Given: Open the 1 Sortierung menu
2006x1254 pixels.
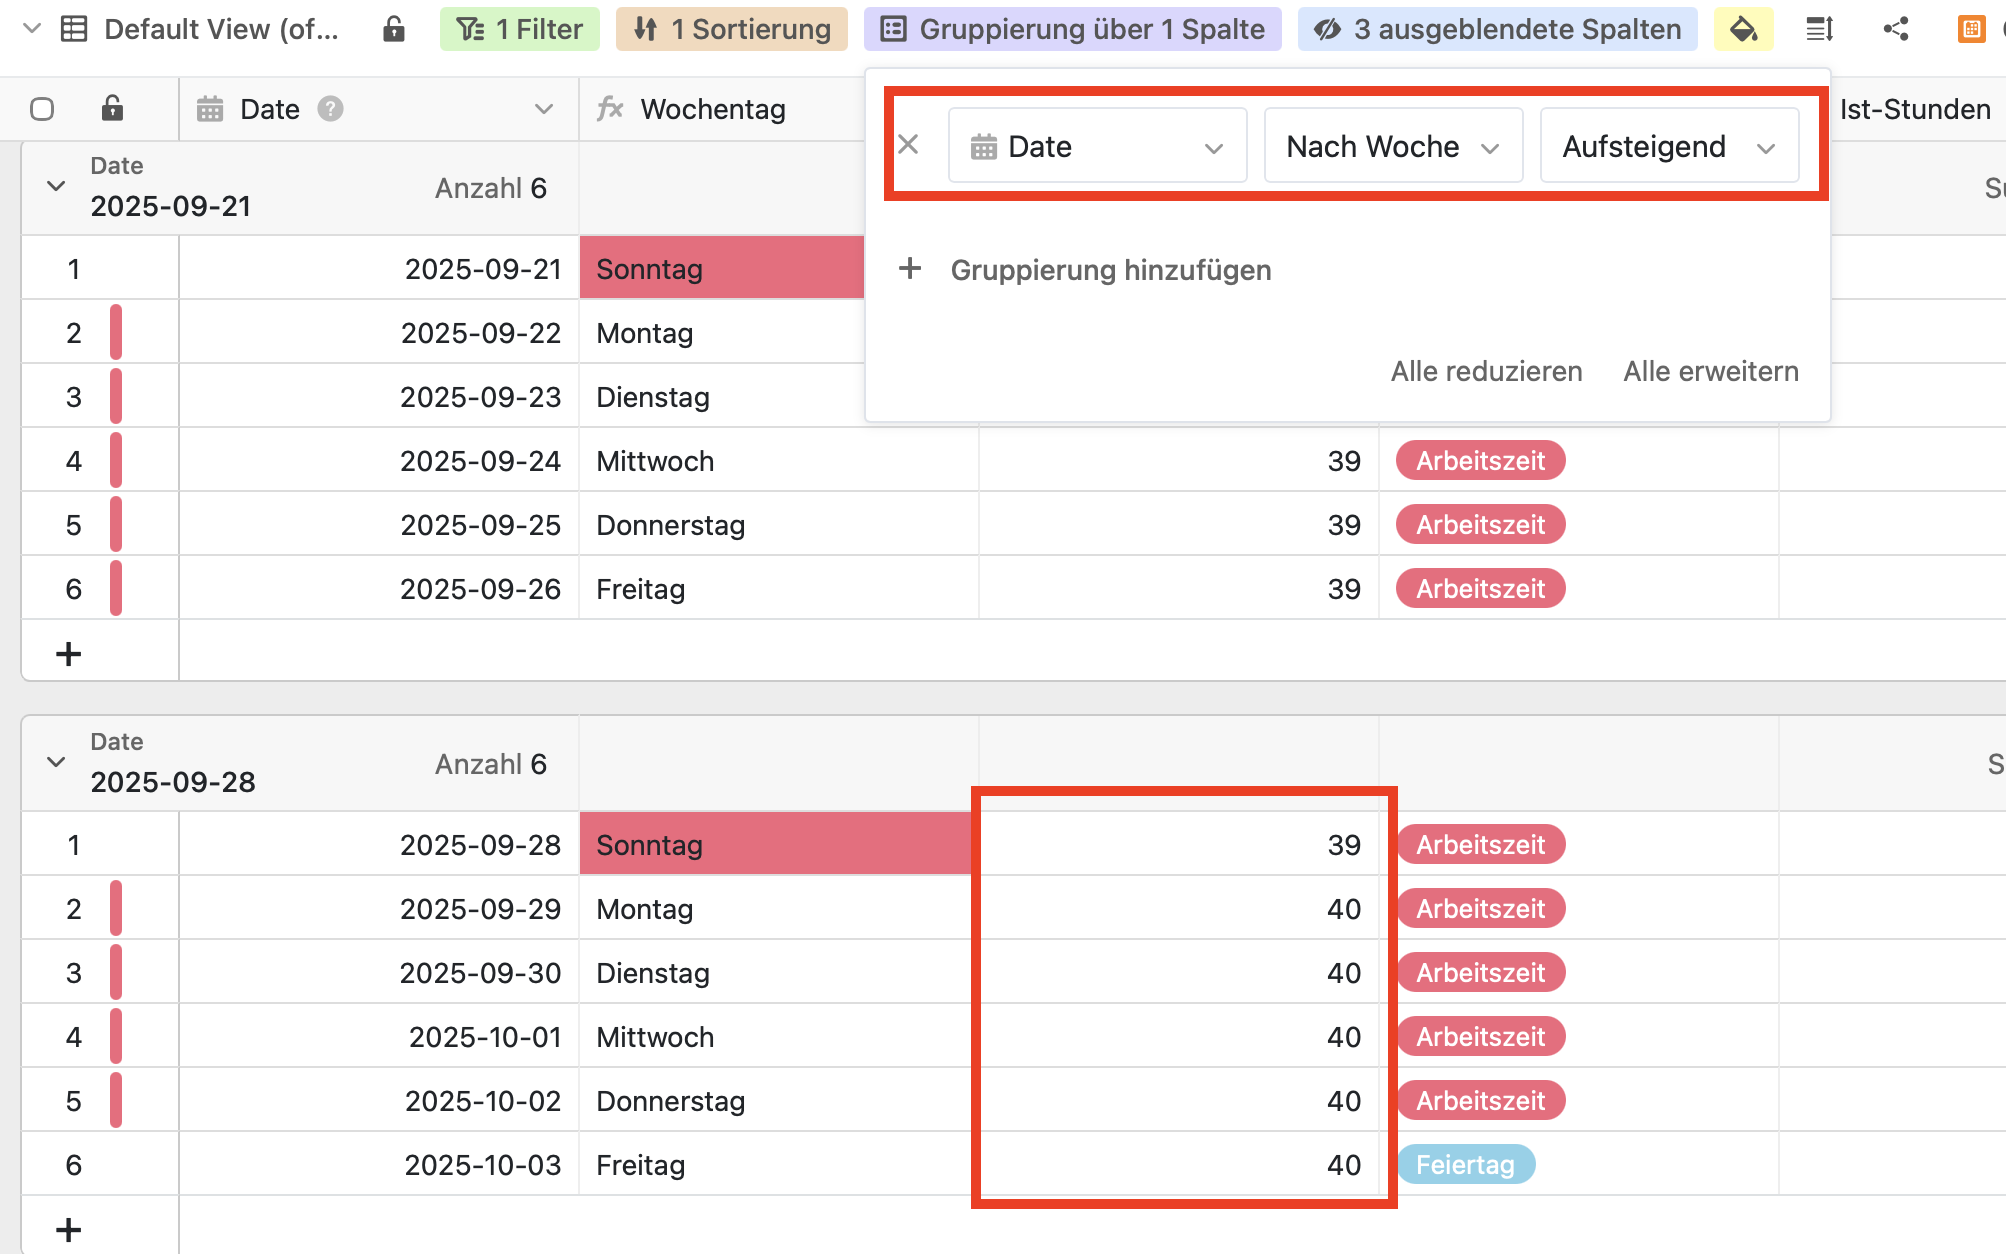Looking at the screenshot, I should point(732,29).
